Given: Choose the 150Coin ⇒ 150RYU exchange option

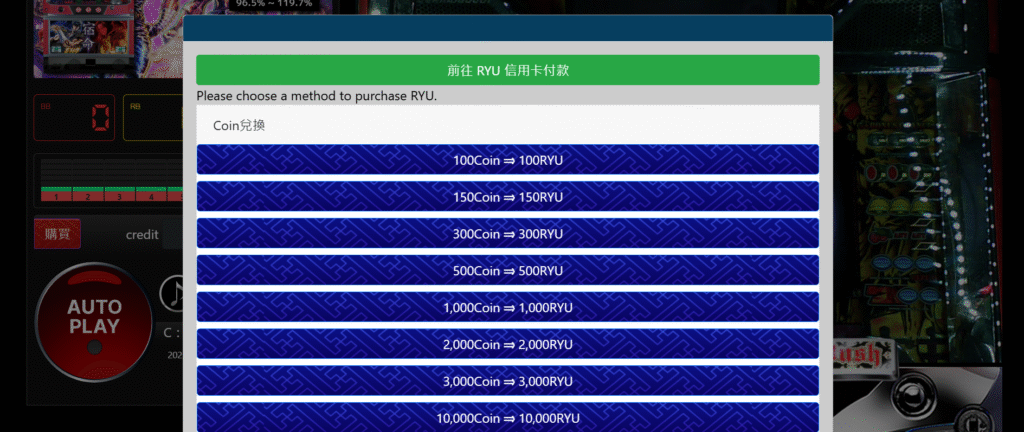Looking at the screenshot, I should point(507,197).
